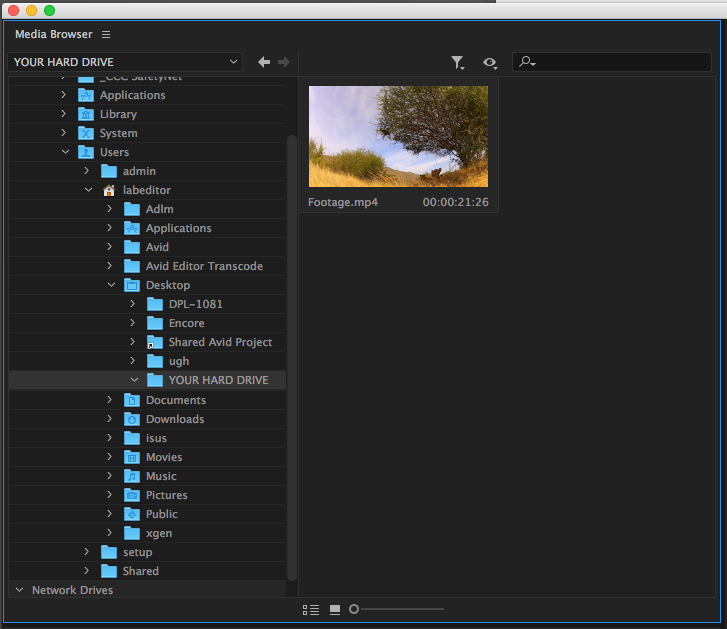Select the Shared Avid Project folder
This screenshot has width=727, height=629.
tap(220, 342)
